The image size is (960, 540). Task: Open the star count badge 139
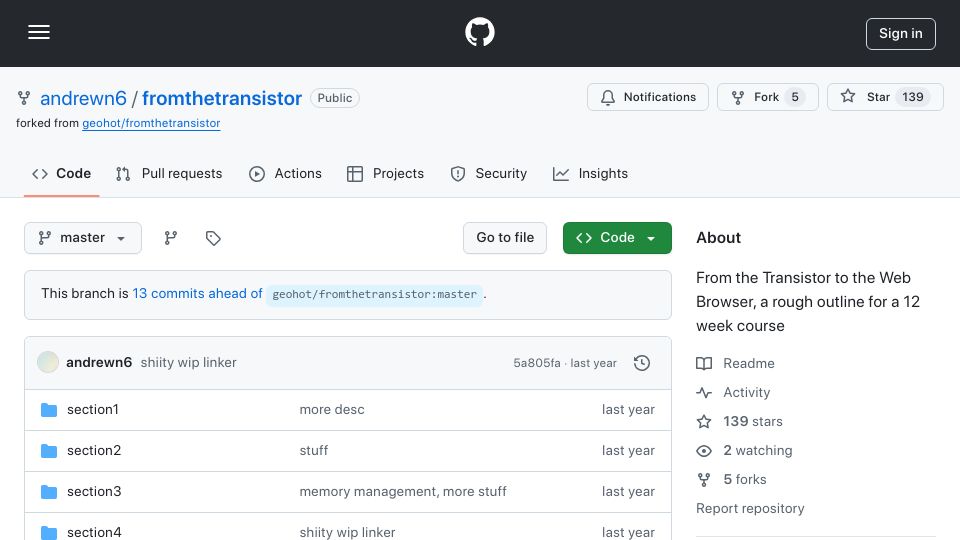pyautogui.click(x=912, y=97)
